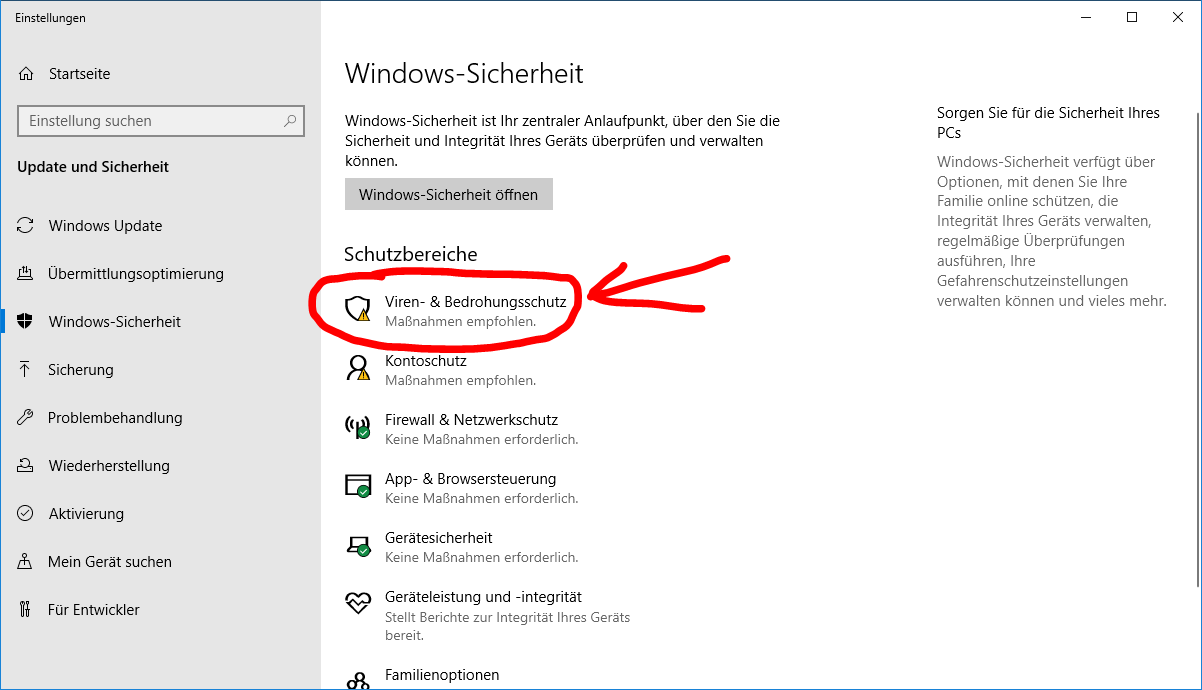The width and height of the screenshot is (1202, 690).
Task: Click the Windows Update refresh arrows icon
Action: (26, 226)
